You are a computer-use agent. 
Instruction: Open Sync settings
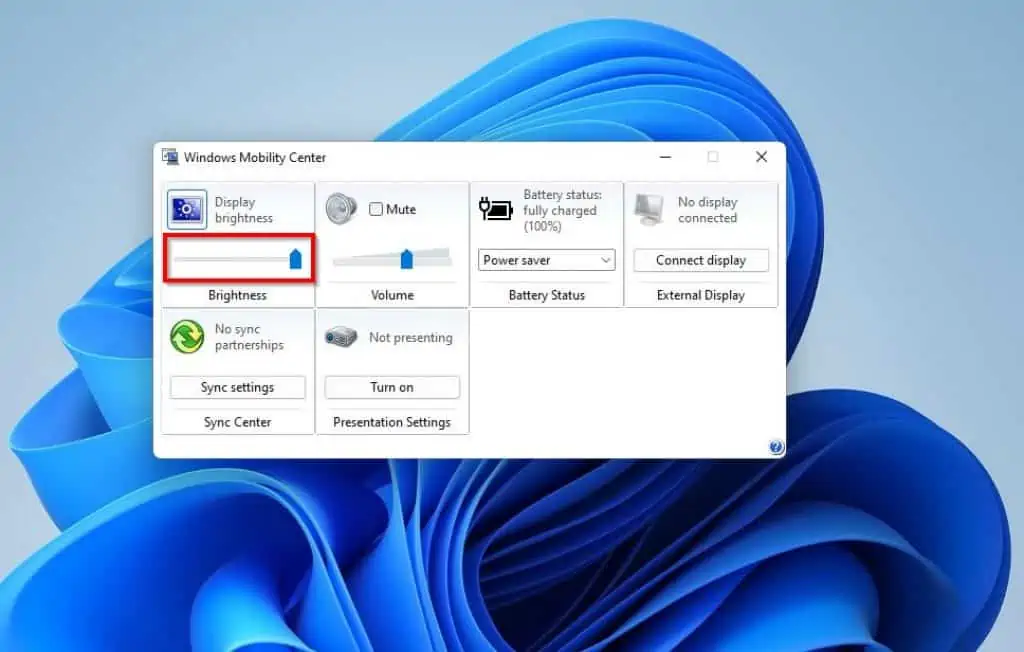237,387
